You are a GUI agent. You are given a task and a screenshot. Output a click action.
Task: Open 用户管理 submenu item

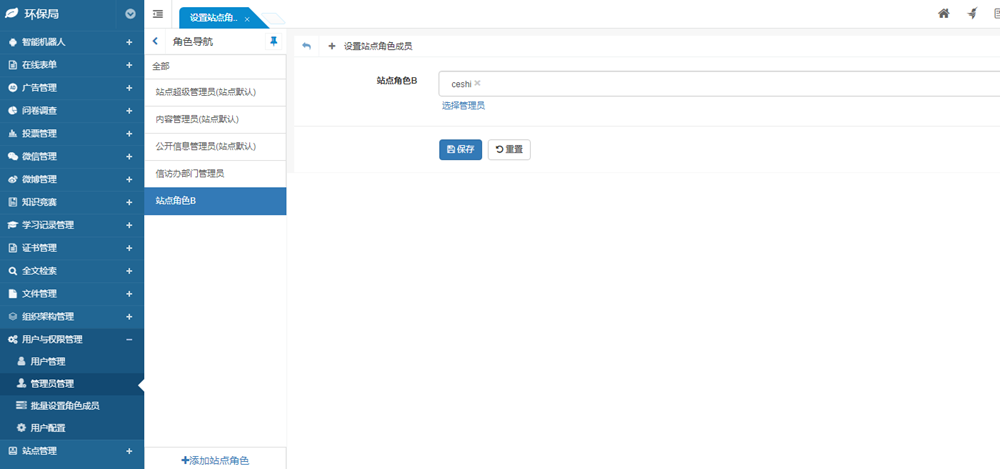pos(47,361)
